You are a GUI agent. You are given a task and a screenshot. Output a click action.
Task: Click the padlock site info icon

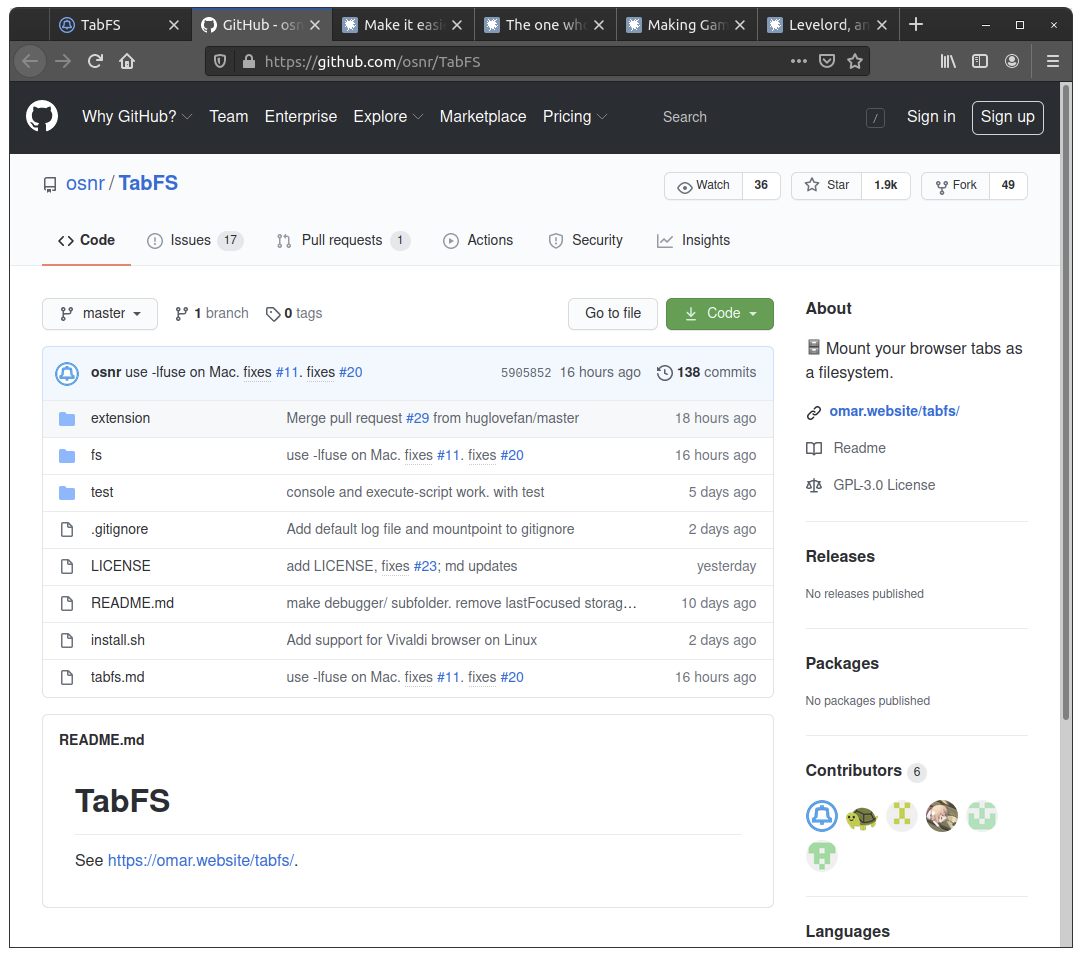click(248, 61)
